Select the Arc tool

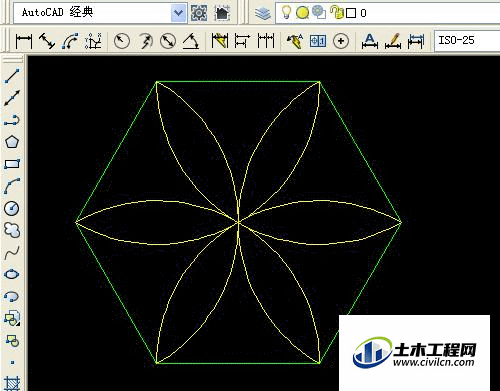(x=12, y=186)
